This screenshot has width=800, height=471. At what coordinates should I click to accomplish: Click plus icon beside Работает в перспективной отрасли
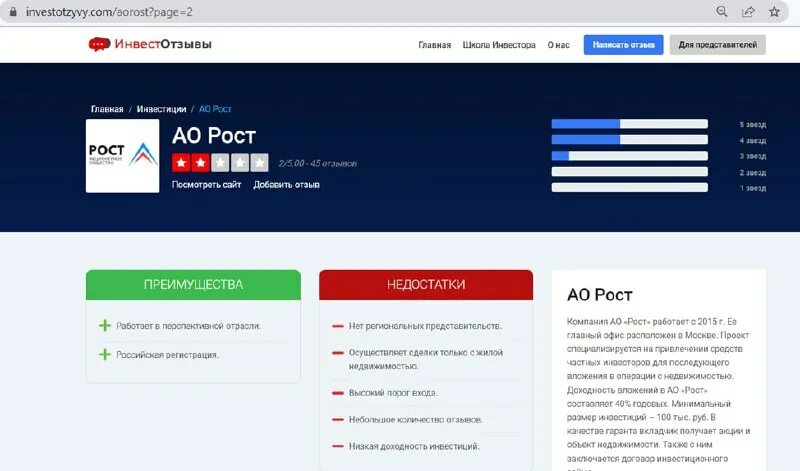pos(105,326)
